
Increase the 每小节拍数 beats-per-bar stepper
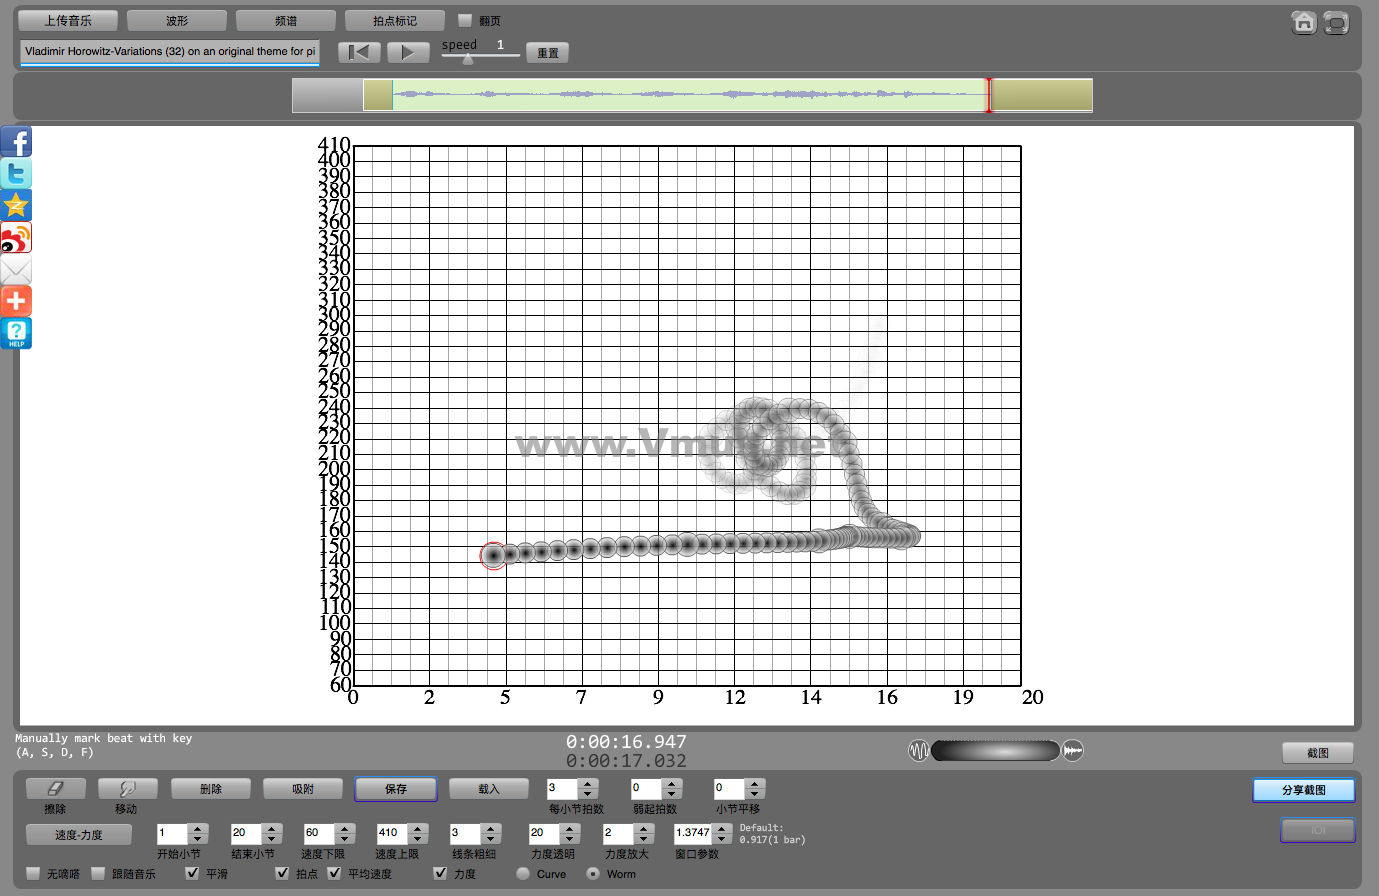click(588, 784)
